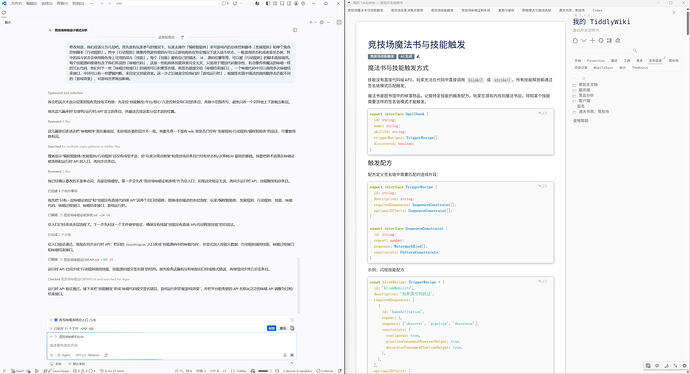
Task: Toggle the Copilot chat icon in title bar
Action: pyautogui.click(x=235, y=4)
